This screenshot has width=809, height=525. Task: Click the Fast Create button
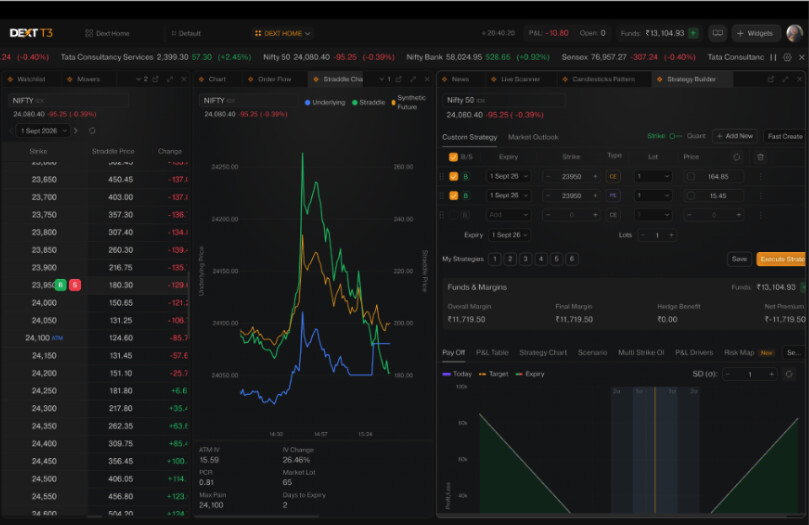pos(785,136)
